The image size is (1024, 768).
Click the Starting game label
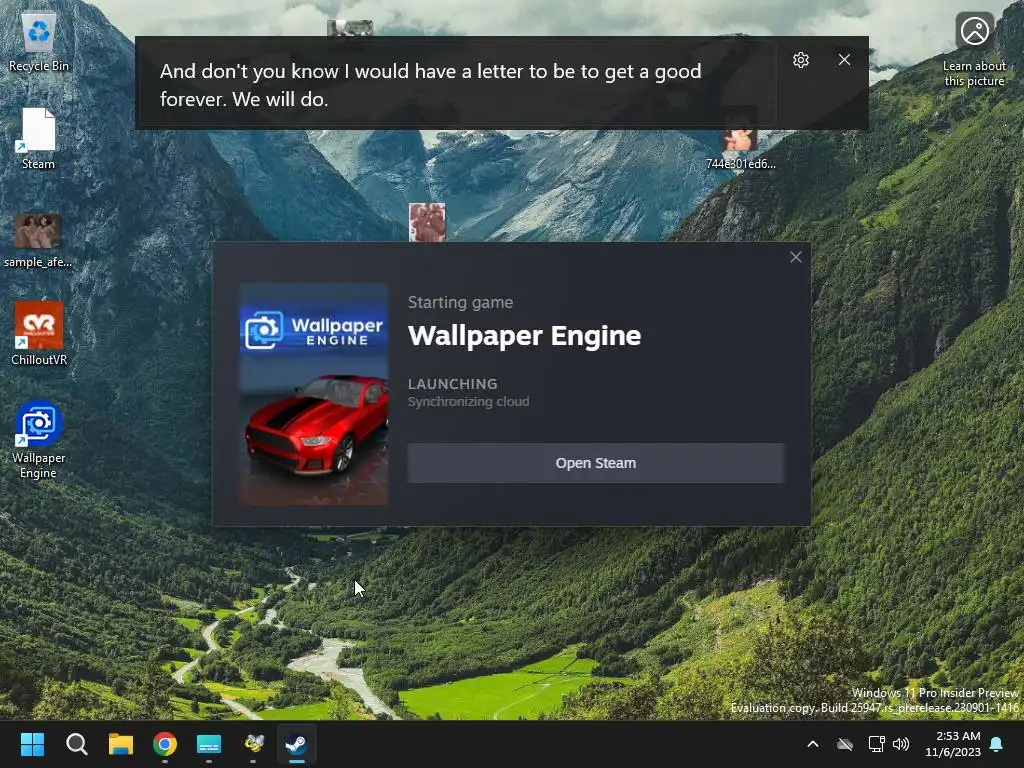[460, 302]
